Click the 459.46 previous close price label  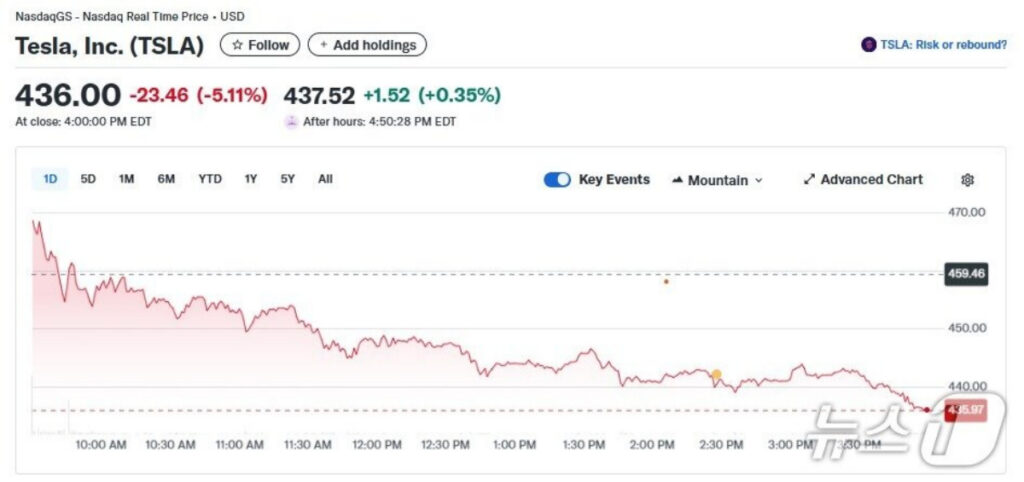point(965,273)
